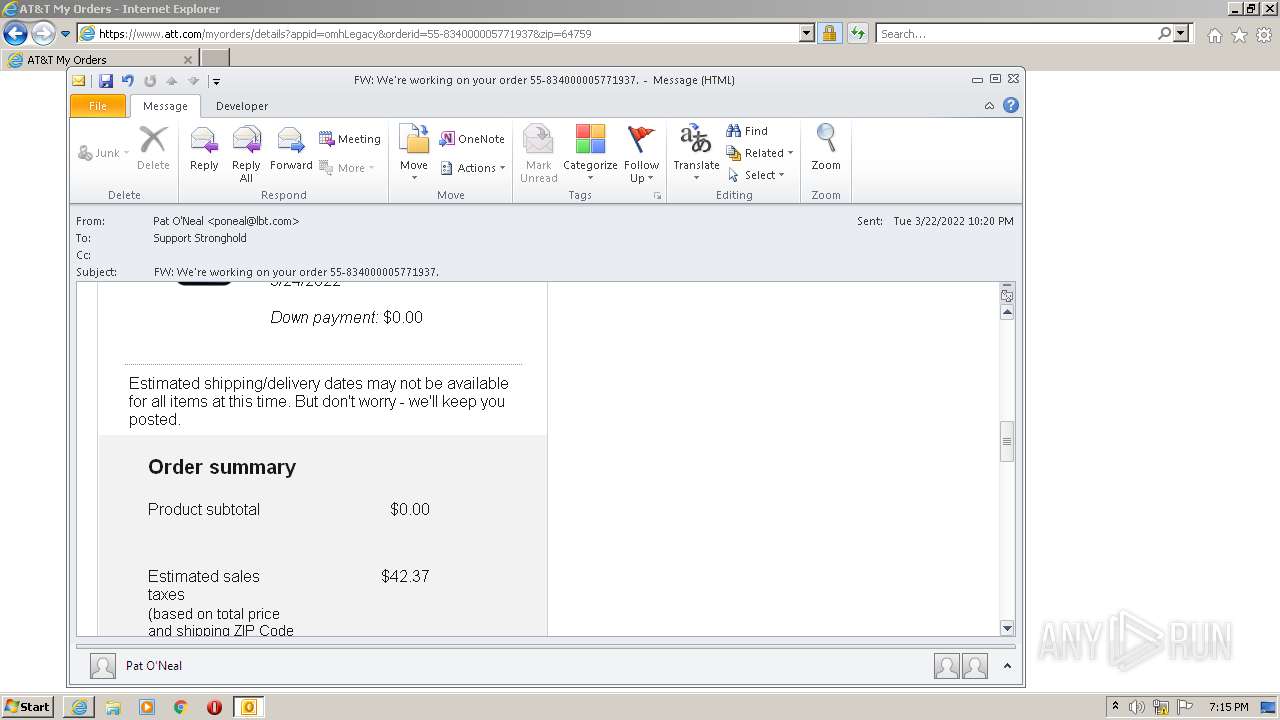1280x720 pixels.
Task: Mark the message as Unread
Action: [538, 153]
